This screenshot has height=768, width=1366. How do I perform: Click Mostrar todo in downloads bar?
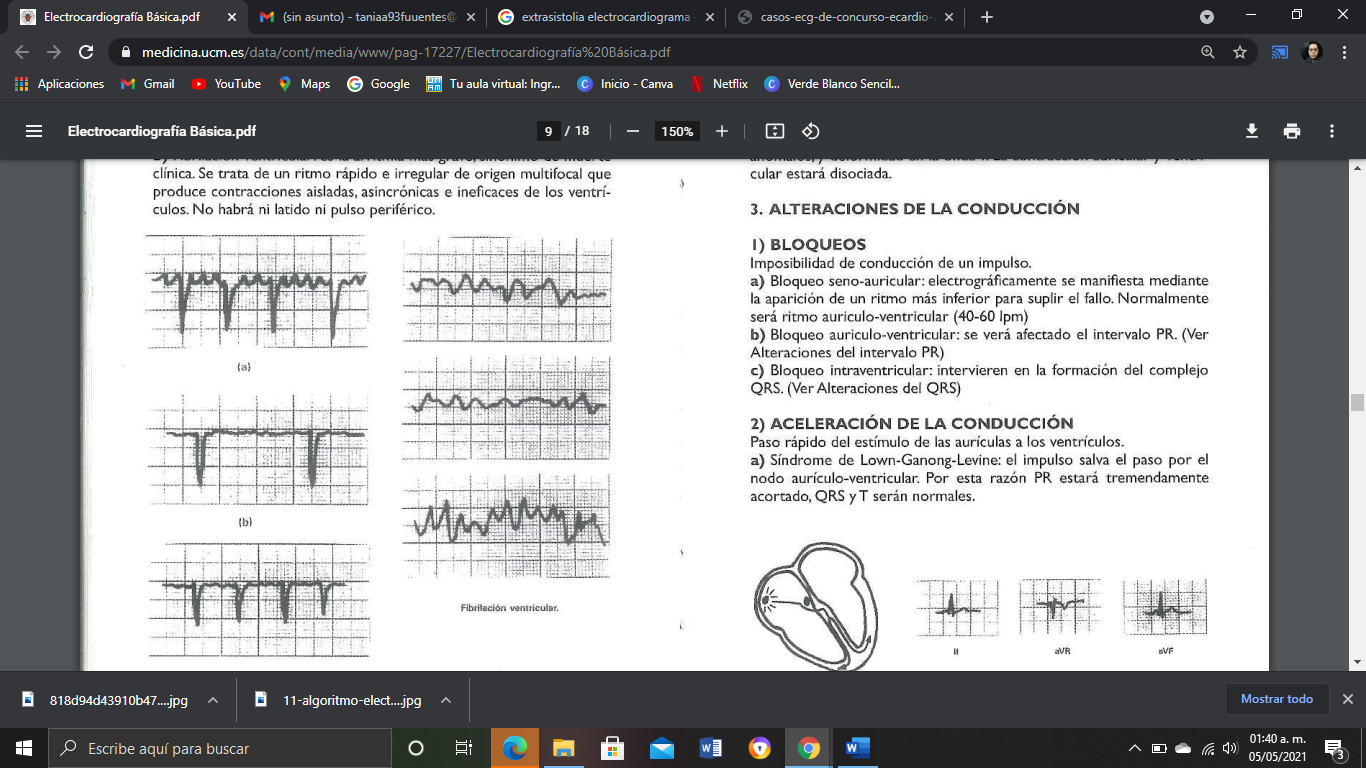[1277, 699]
